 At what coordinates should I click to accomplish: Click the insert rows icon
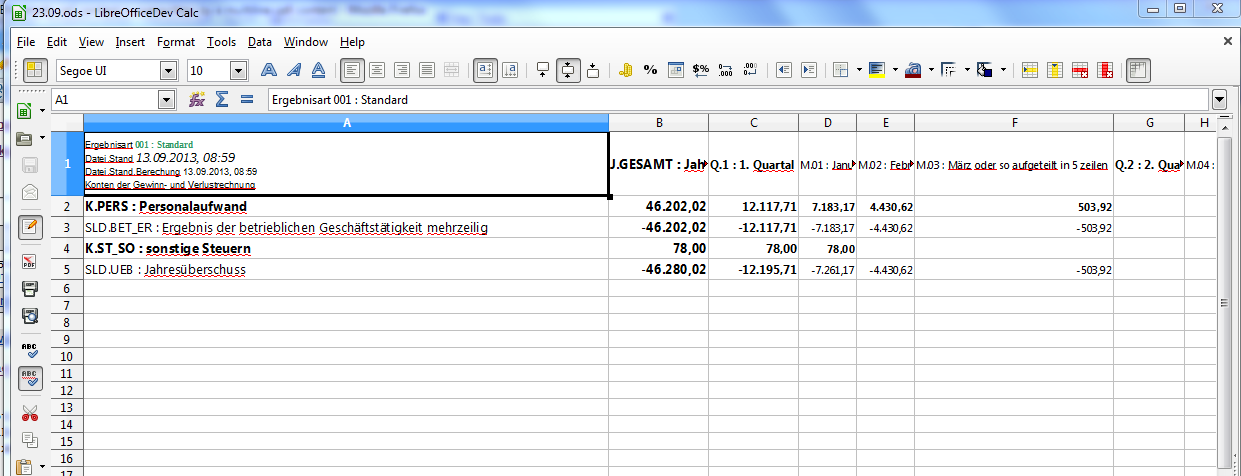[x=1029, y=70]
